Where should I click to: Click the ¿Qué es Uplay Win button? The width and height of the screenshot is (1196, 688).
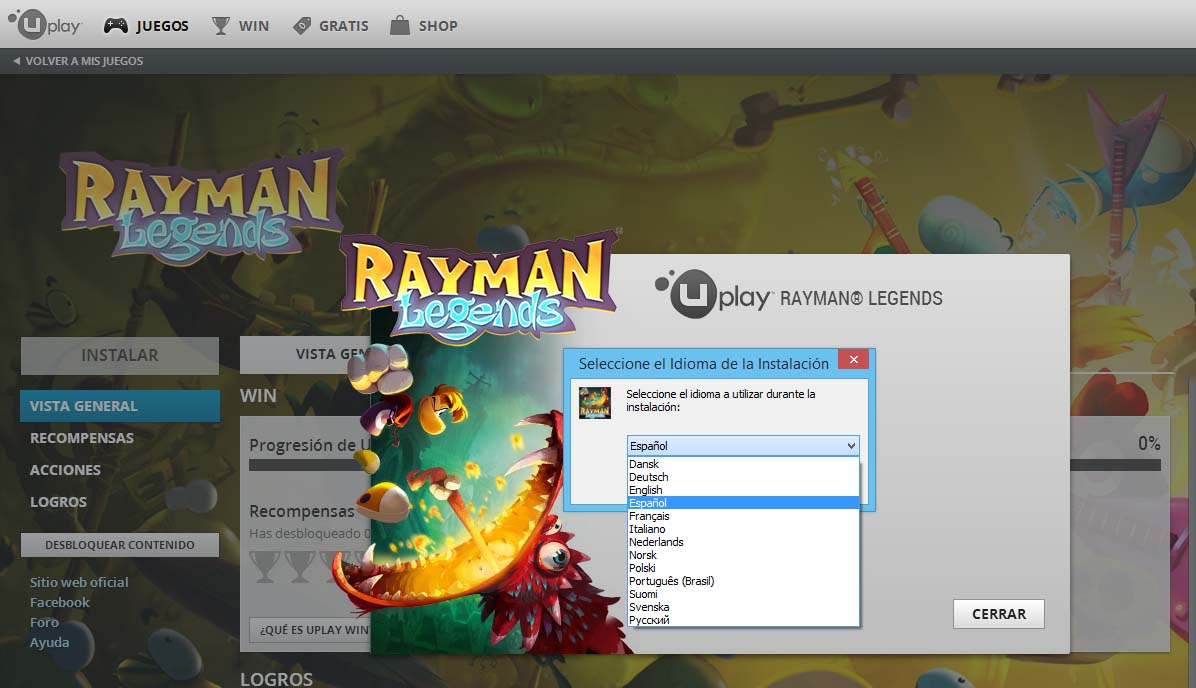[x=310, y=630]
